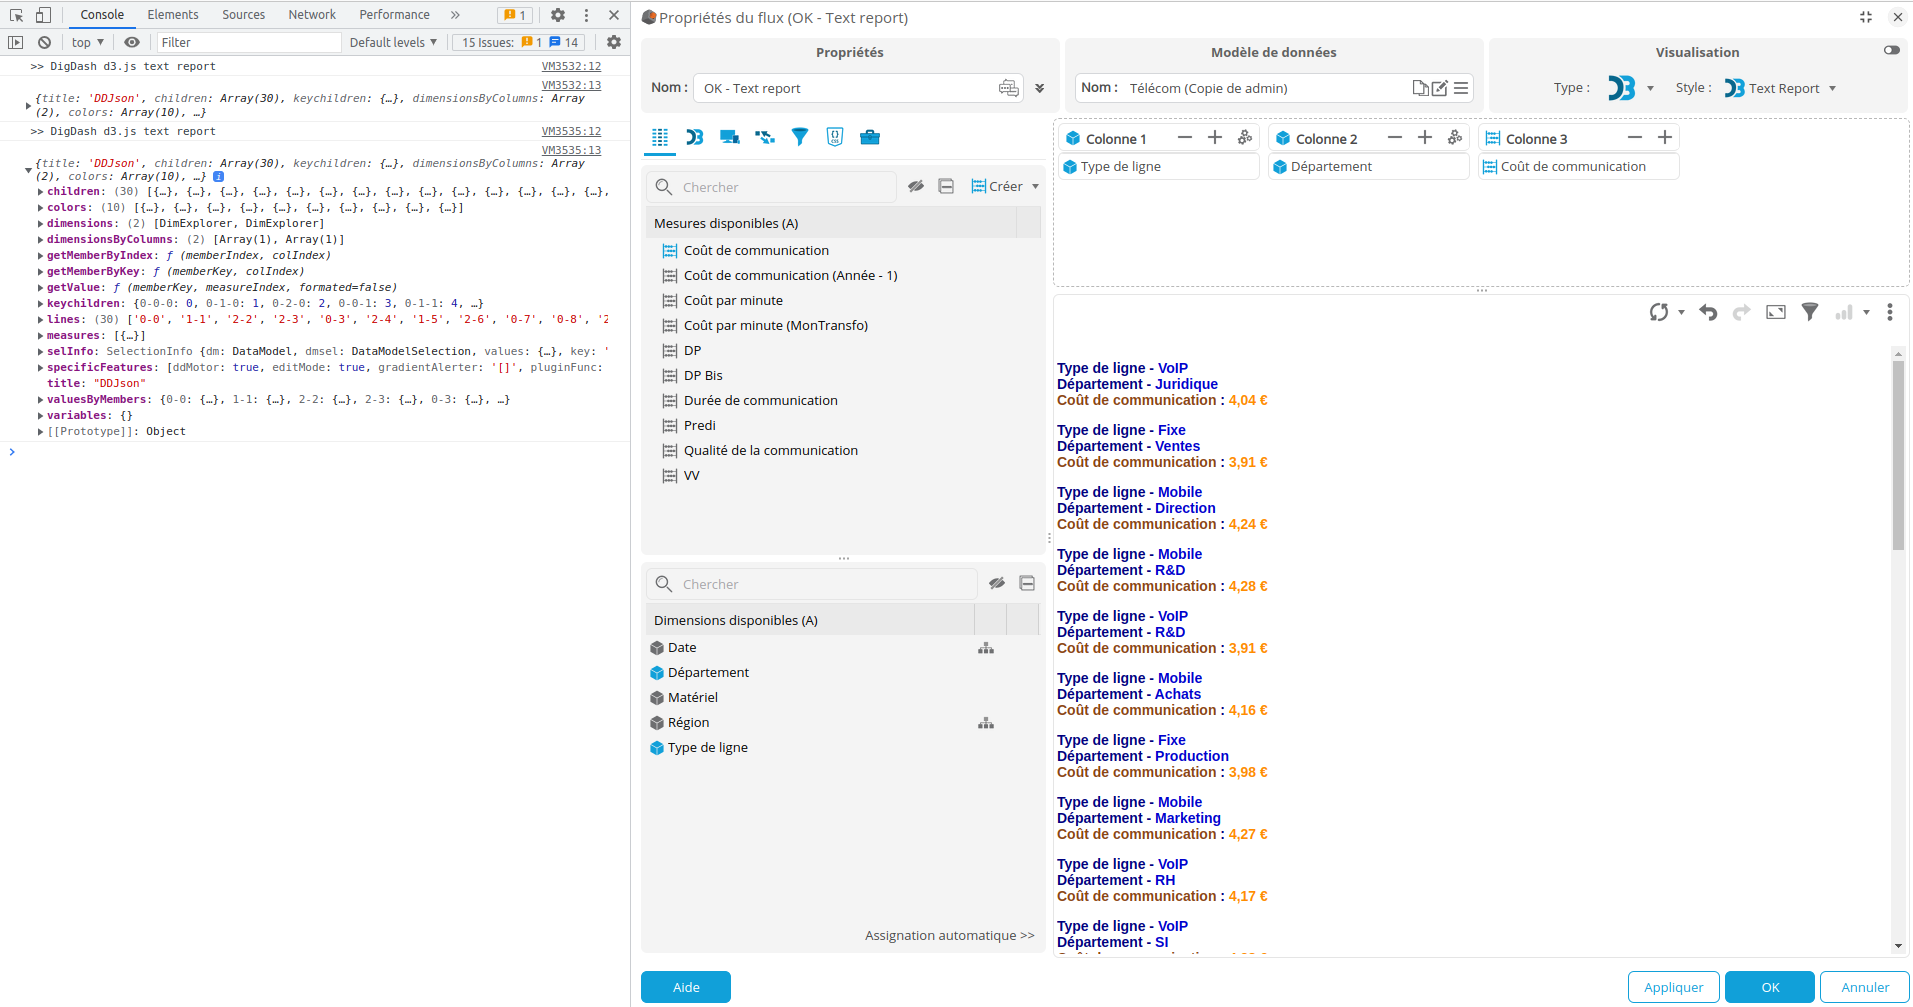Image resolution: width=1913 pixels, height=1007 pixels.
Task: Add after Colonne 2 with plus button
Action: (1425, 137)
